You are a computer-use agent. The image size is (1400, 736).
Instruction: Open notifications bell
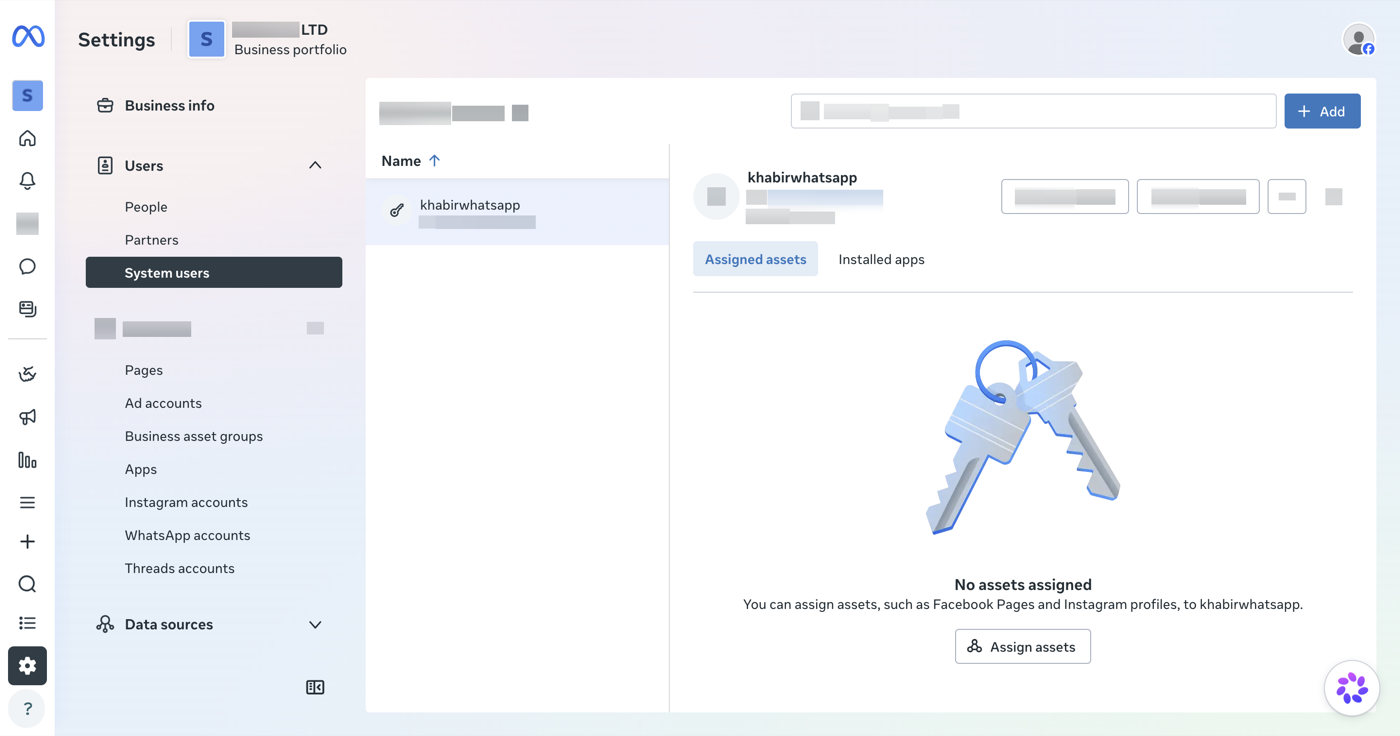tap(28, 181)
